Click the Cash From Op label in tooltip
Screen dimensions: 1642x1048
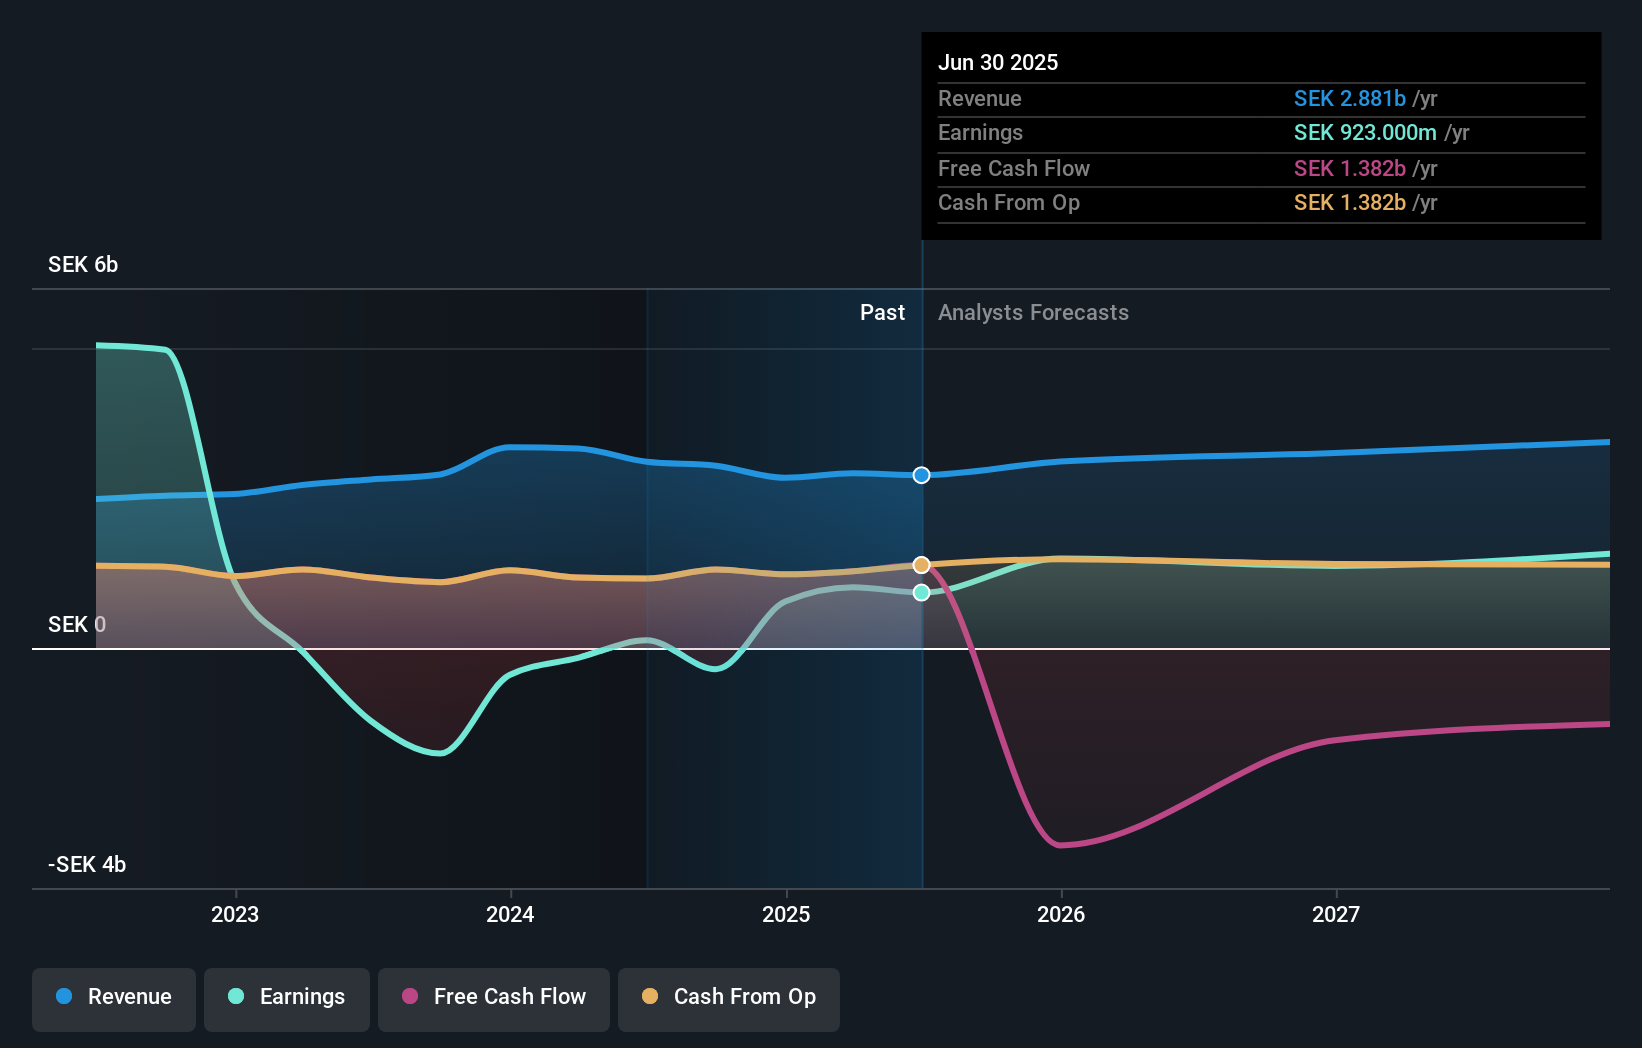click(x=1009, y=202)
